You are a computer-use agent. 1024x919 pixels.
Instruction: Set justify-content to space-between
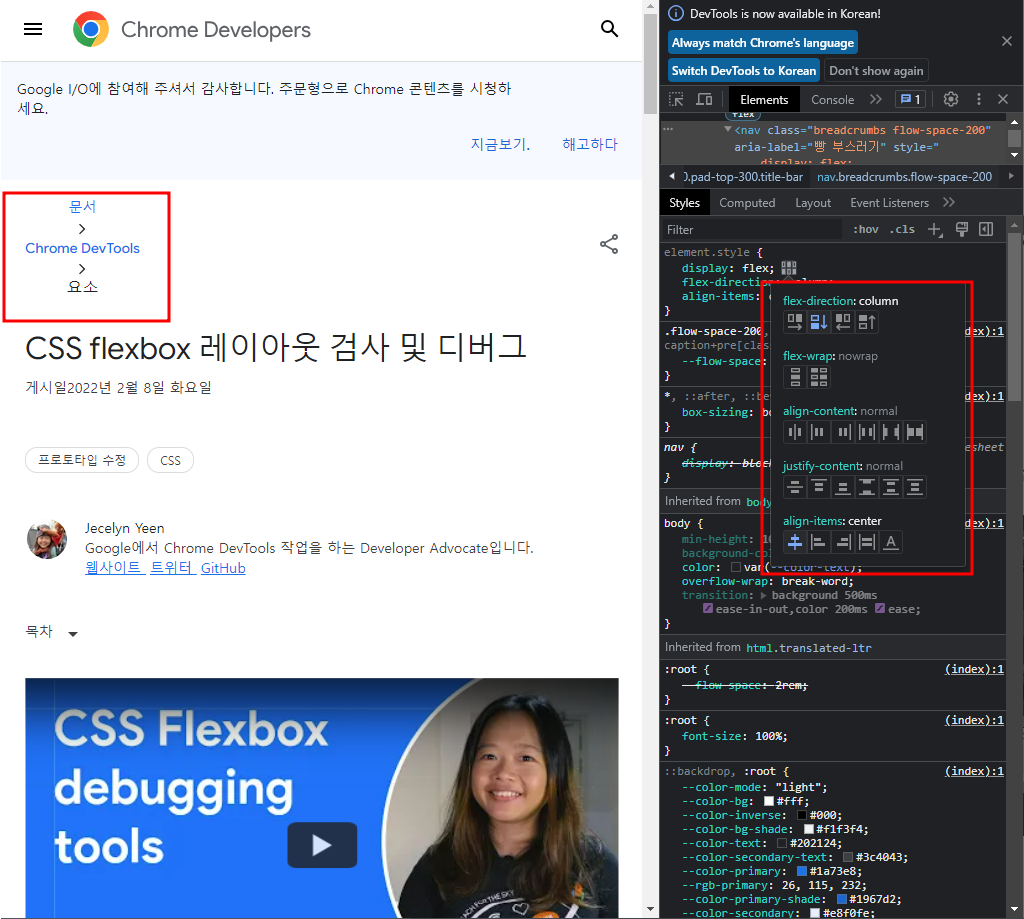[x=867, y=487]
